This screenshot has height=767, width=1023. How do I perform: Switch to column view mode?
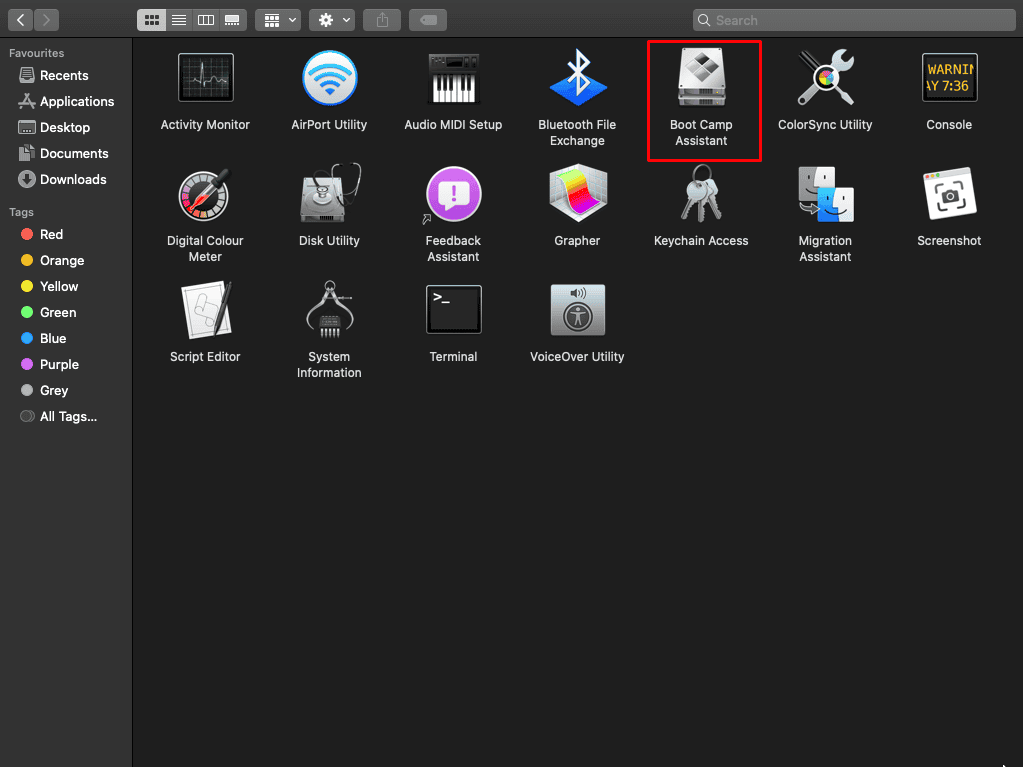click(206, 20)
